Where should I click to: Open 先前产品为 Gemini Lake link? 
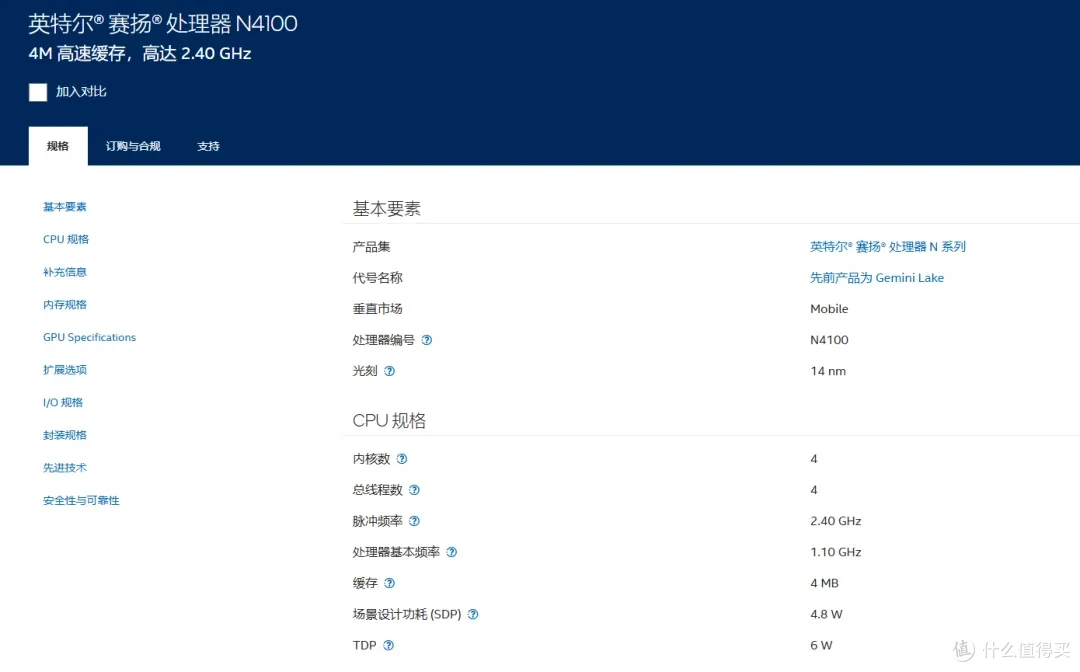877,277
